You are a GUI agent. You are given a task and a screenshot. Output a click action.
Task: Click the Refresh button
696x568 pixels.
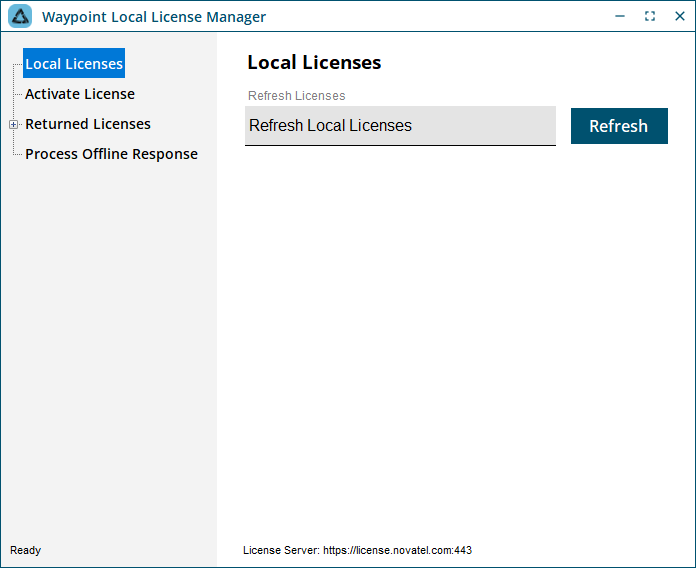coord(619,126)
